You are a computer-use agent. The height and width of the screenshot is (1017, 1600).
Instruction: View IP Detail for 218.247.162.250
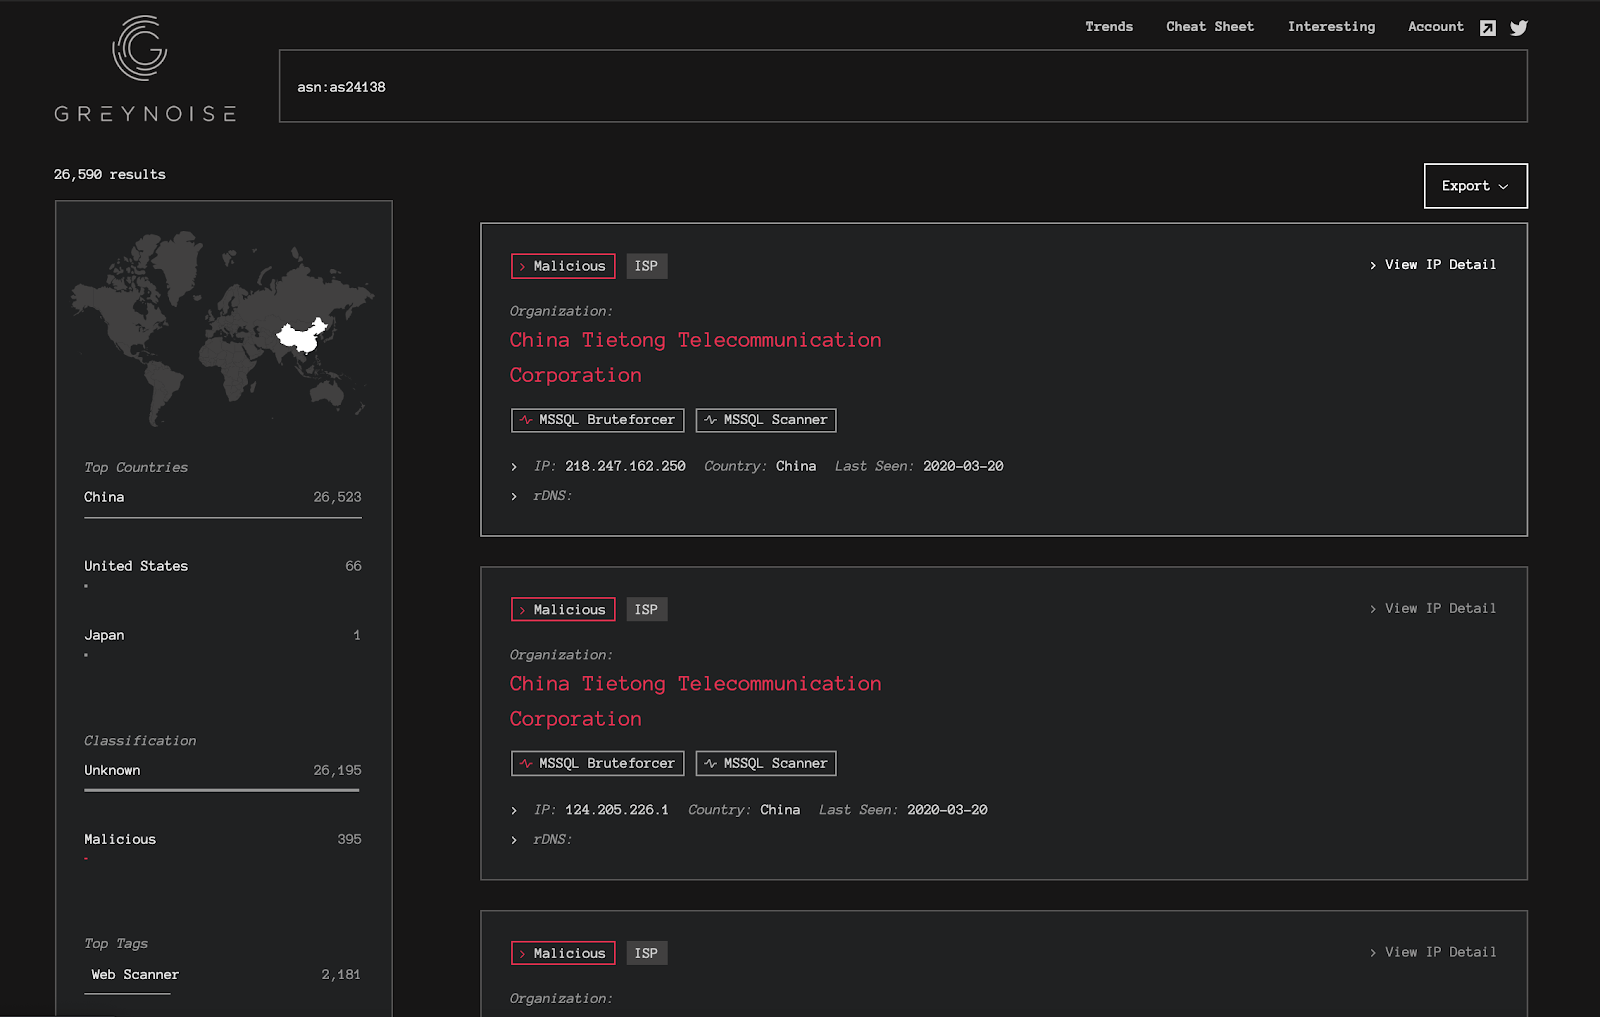(x=1433, y=265)
